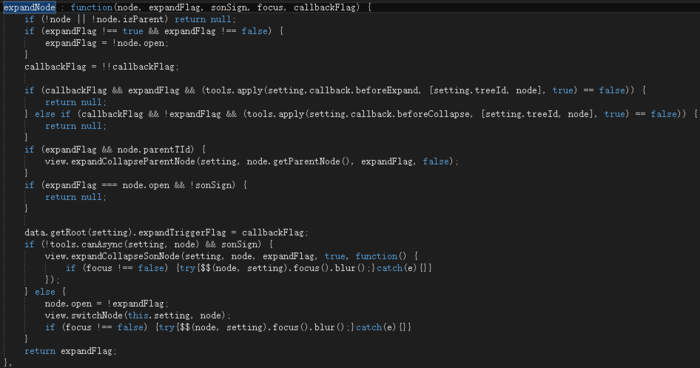The height and width of the screenshot is (368, 700).
Task: Click the 'else if' keywords before the beforeCollapse check
Action: pyautogui.click(x=53, y=114)
